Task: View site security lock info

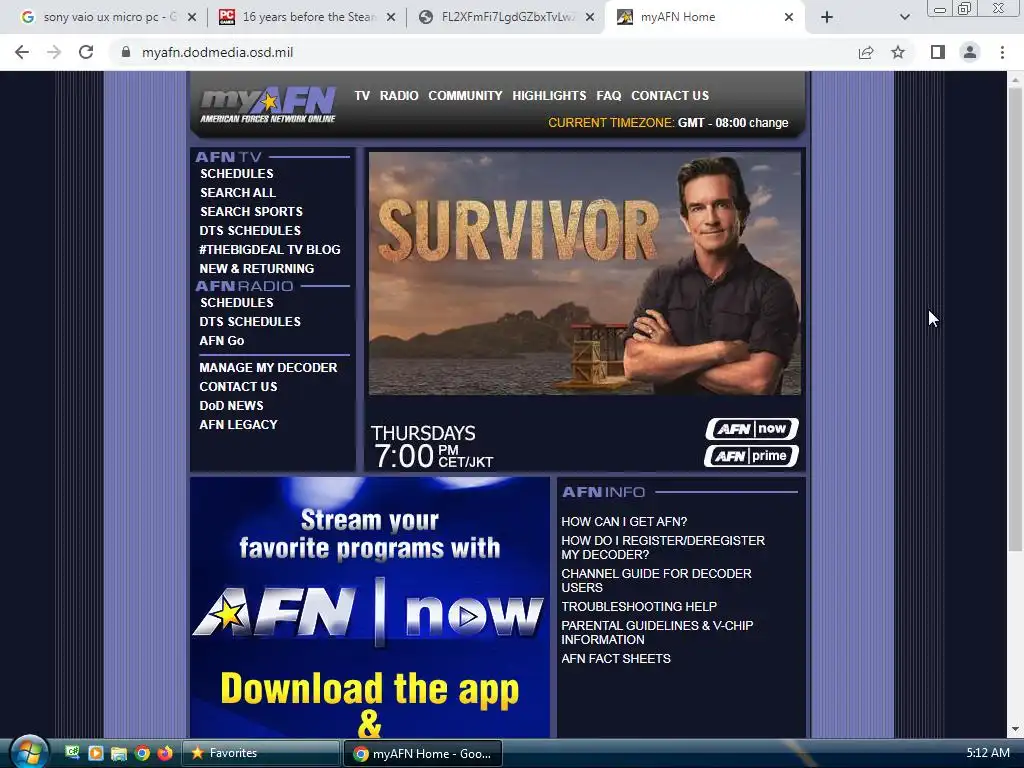Action: [126, 52]
